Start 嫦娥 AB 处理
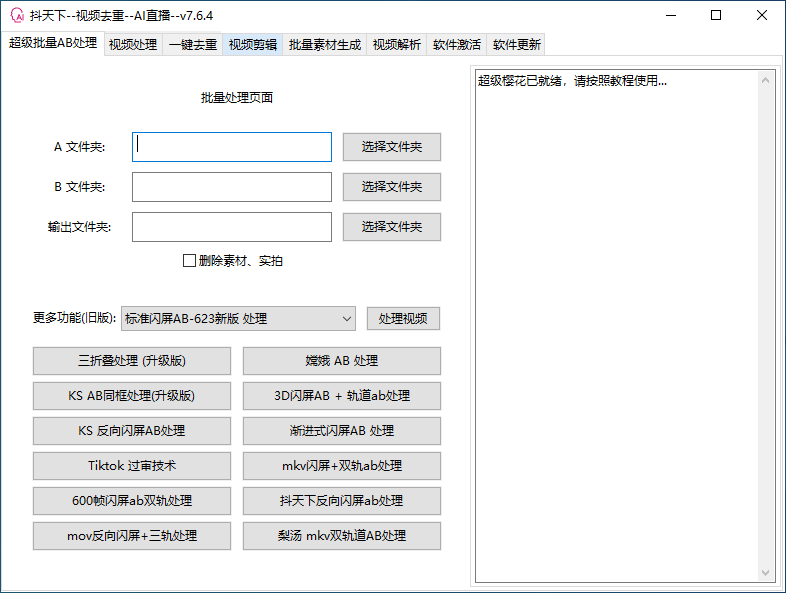 [341, 361]
